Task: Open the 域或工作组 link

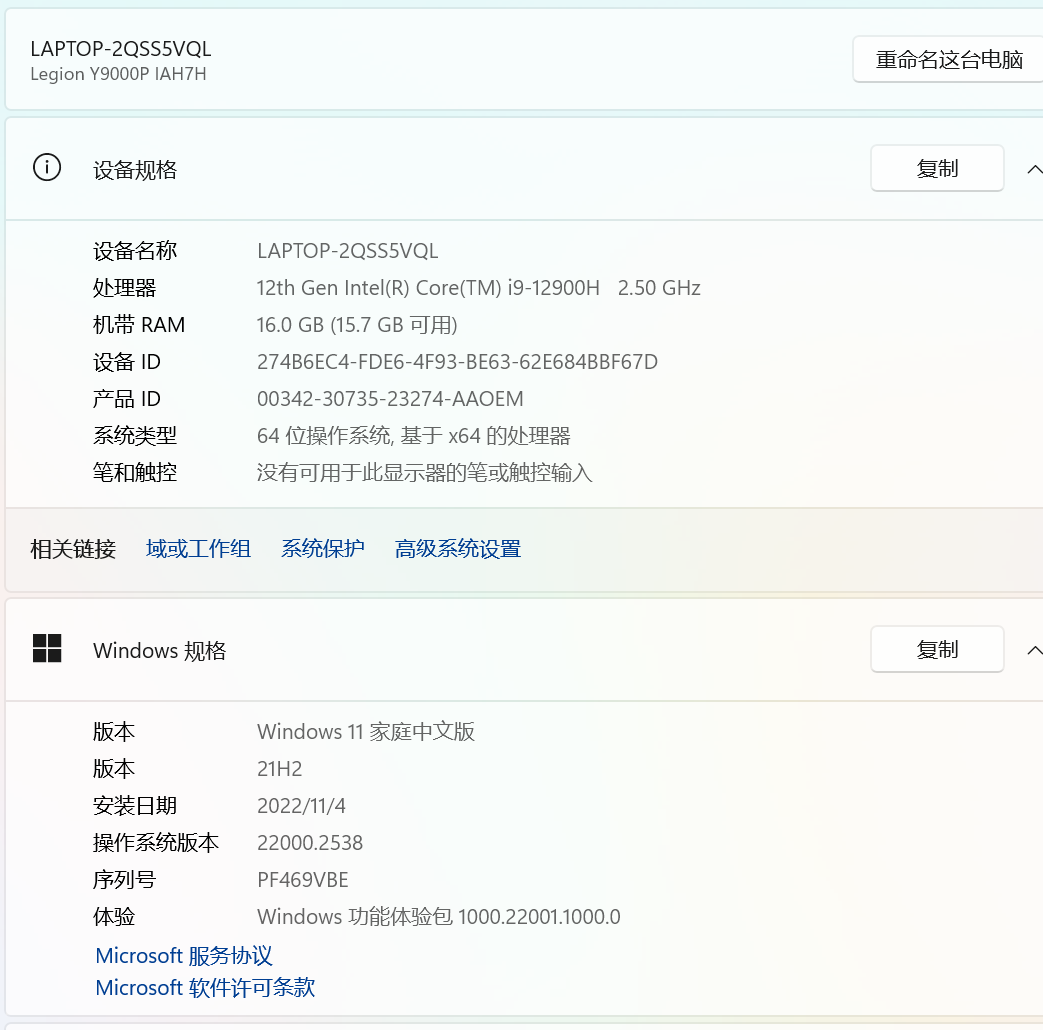Action: pyautogui.click(x=198, y=549)
